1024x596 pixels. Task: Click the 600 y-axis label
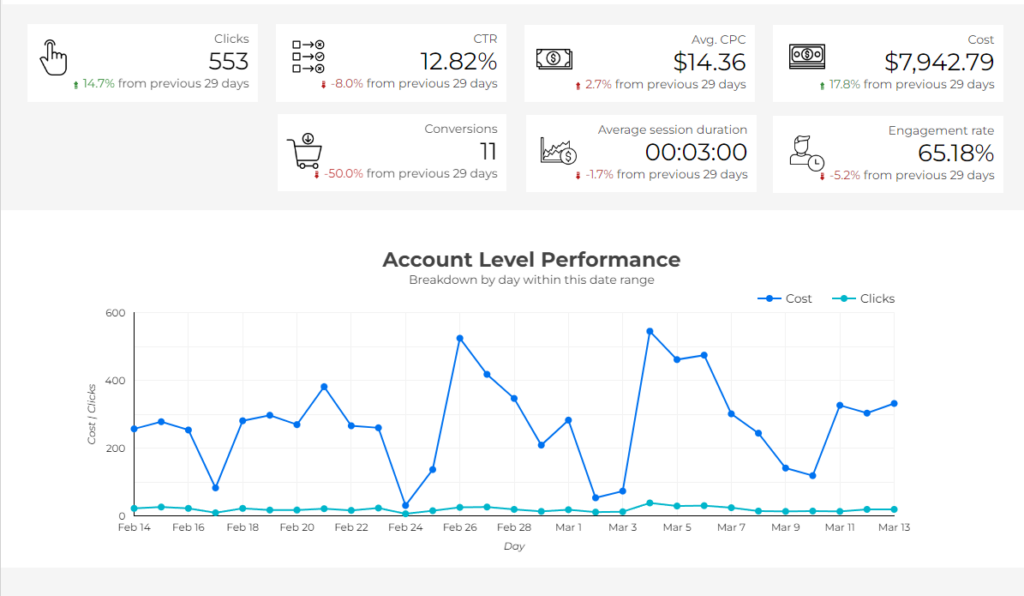click(x=116, y=313)
